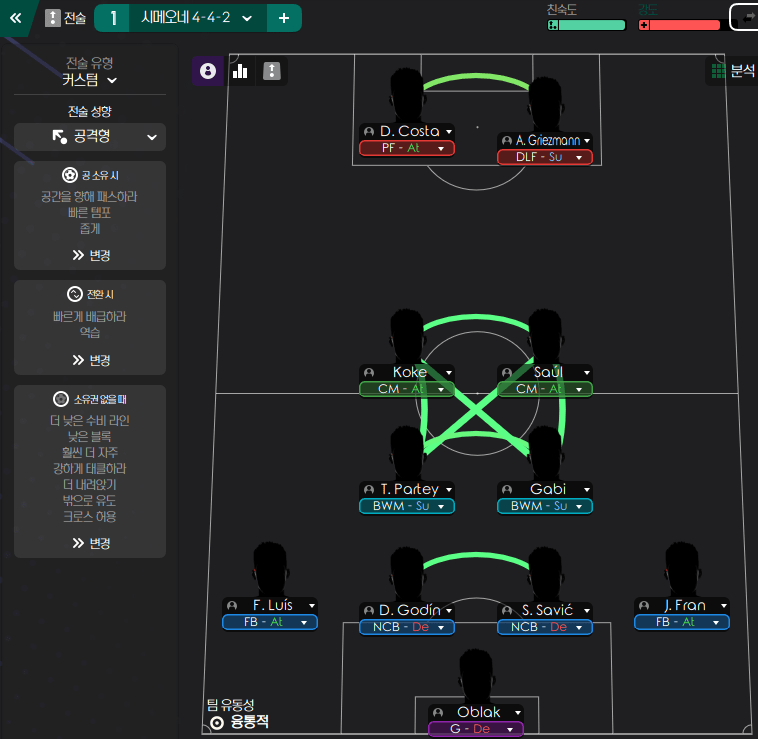Open Oblak player name dropdown

pyautogui.click(x=518, y=712)
